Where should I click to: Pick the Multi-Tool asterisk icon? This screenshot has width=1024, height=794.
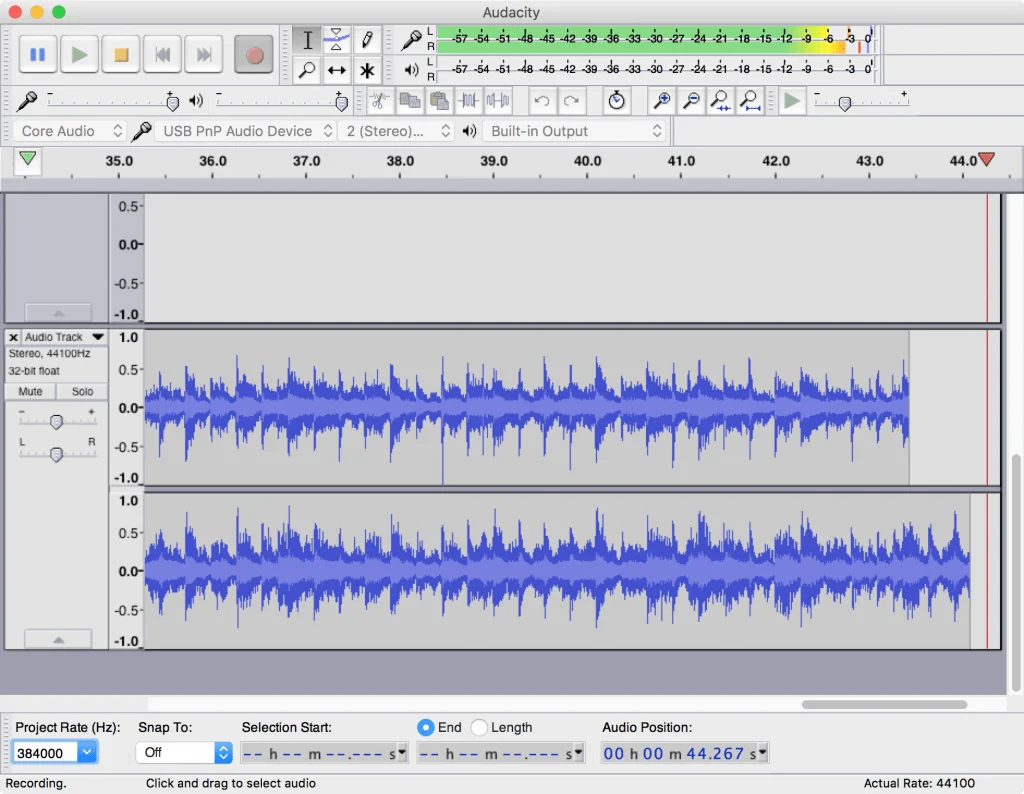(x=367, y=71)
